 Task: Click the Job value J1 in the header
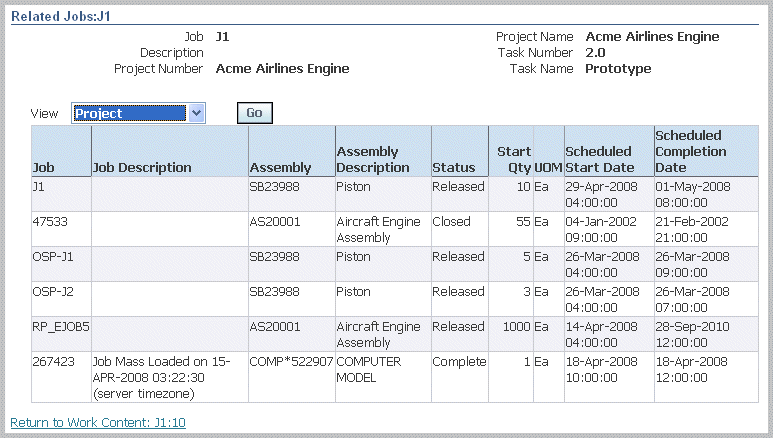pos(222,36)
